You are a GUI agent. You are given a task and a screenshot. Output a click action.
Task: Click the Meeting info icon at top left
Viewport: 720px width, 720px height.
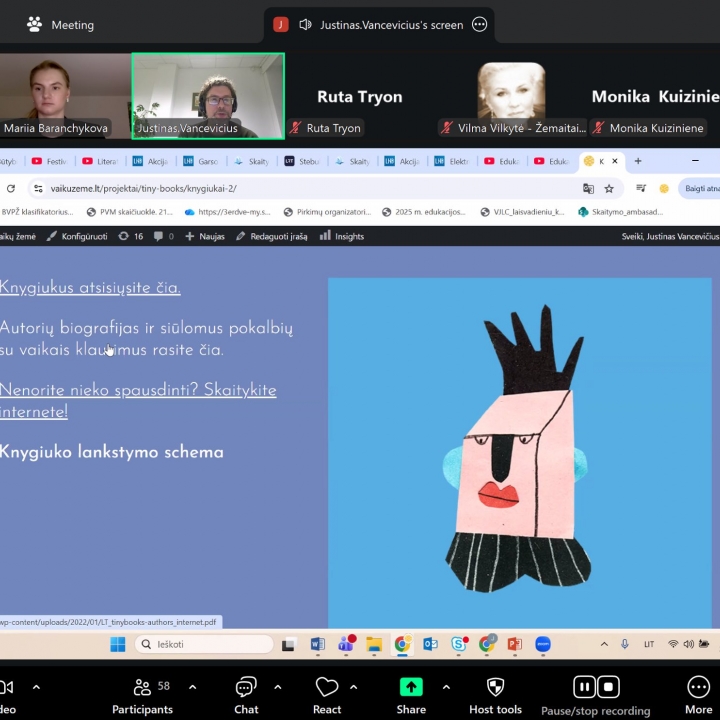(35, 24)
